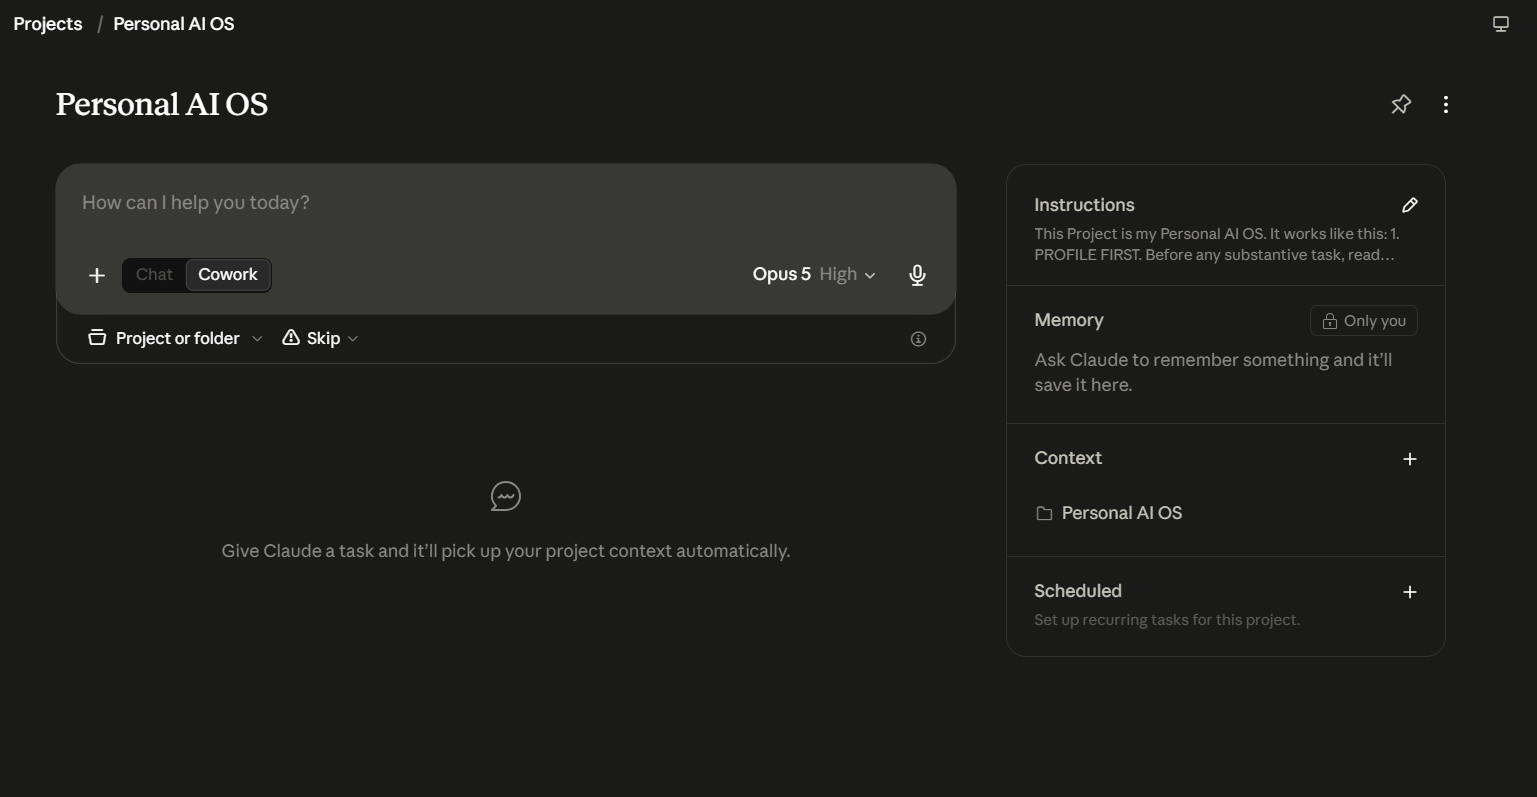Start voice input with the microphone icon

[x=917, y=275]
